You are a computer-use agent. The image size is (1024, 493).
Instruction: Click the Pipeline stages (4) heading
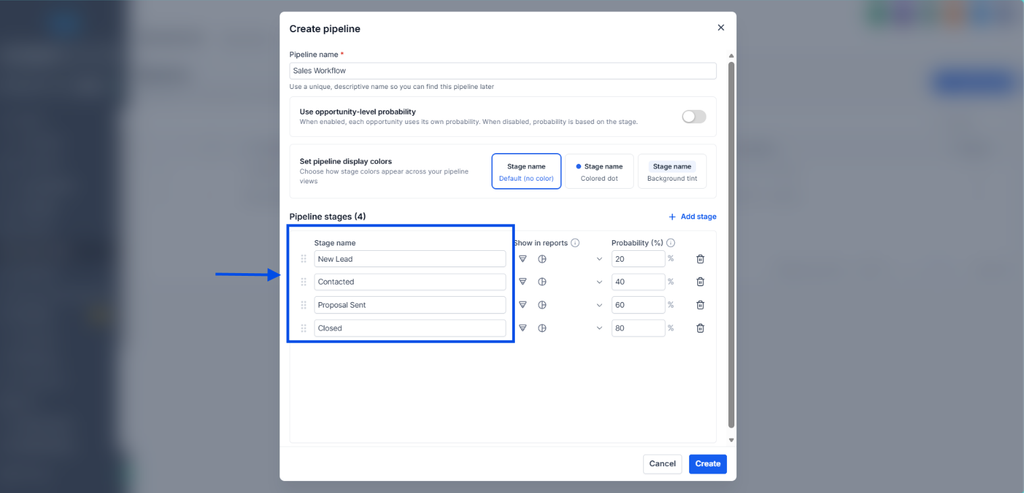[x=327, y=217]
